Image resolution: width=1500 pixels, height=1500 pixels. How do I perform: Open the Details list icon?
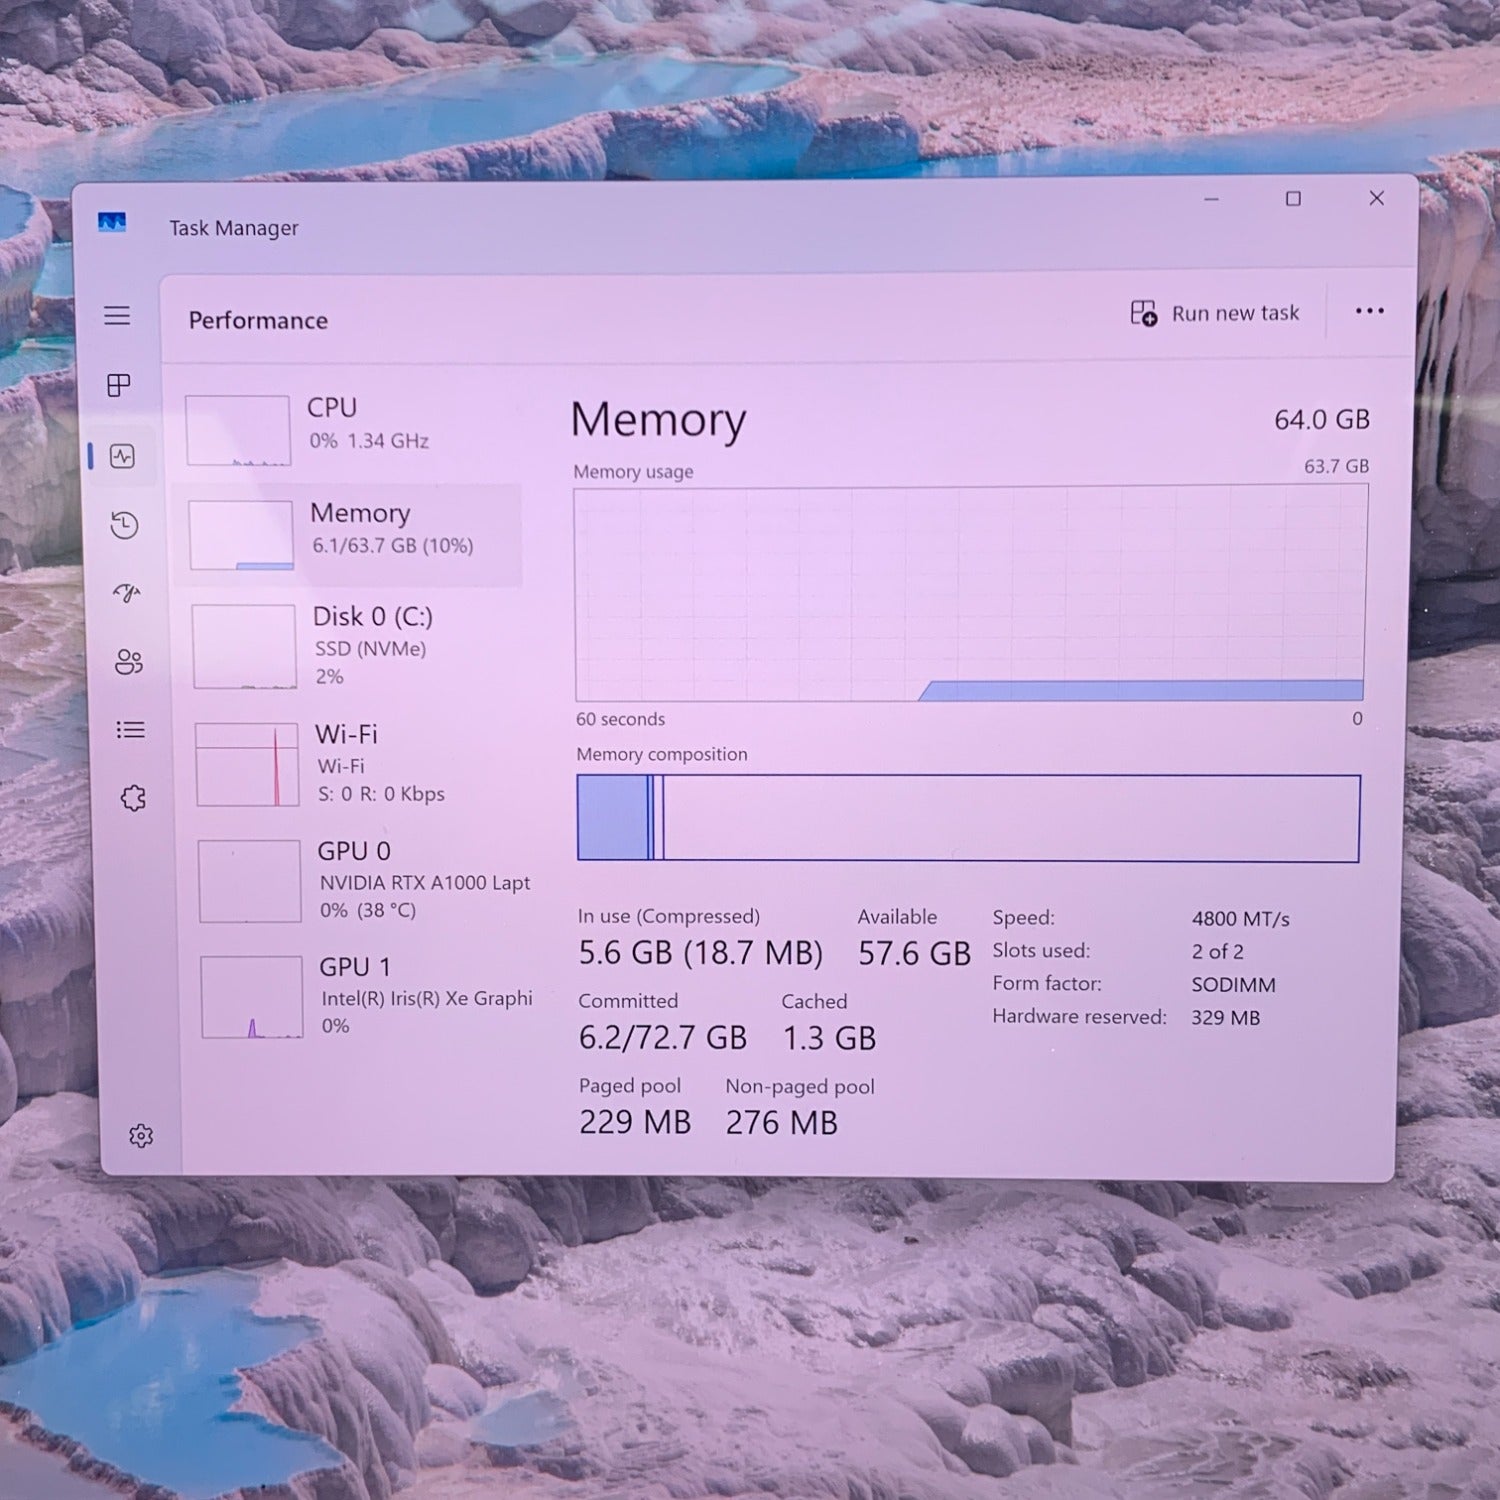(131, 730)
